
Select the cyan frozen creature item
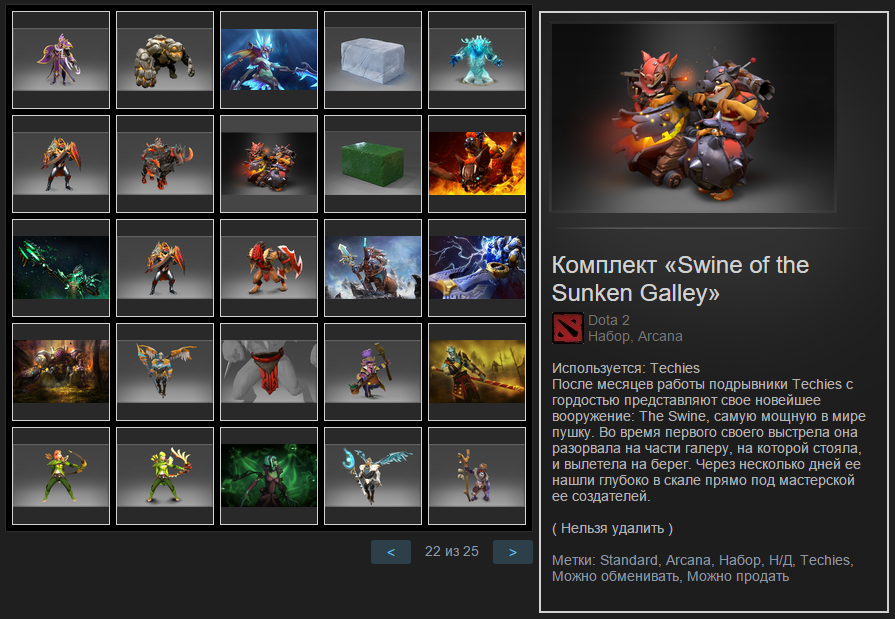477,60
